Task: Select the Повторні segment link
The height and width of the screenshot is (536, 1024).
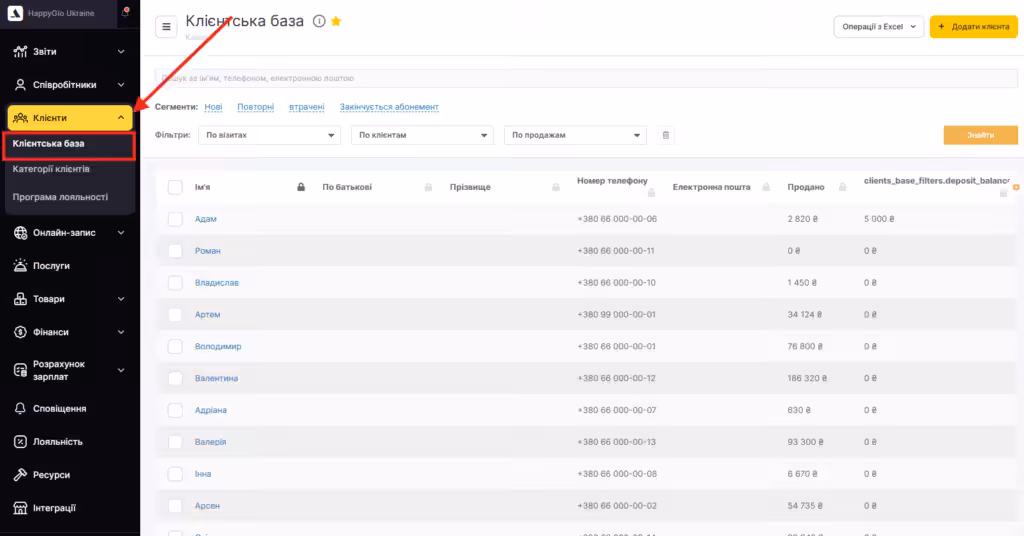Action: (x=255, y=107)
